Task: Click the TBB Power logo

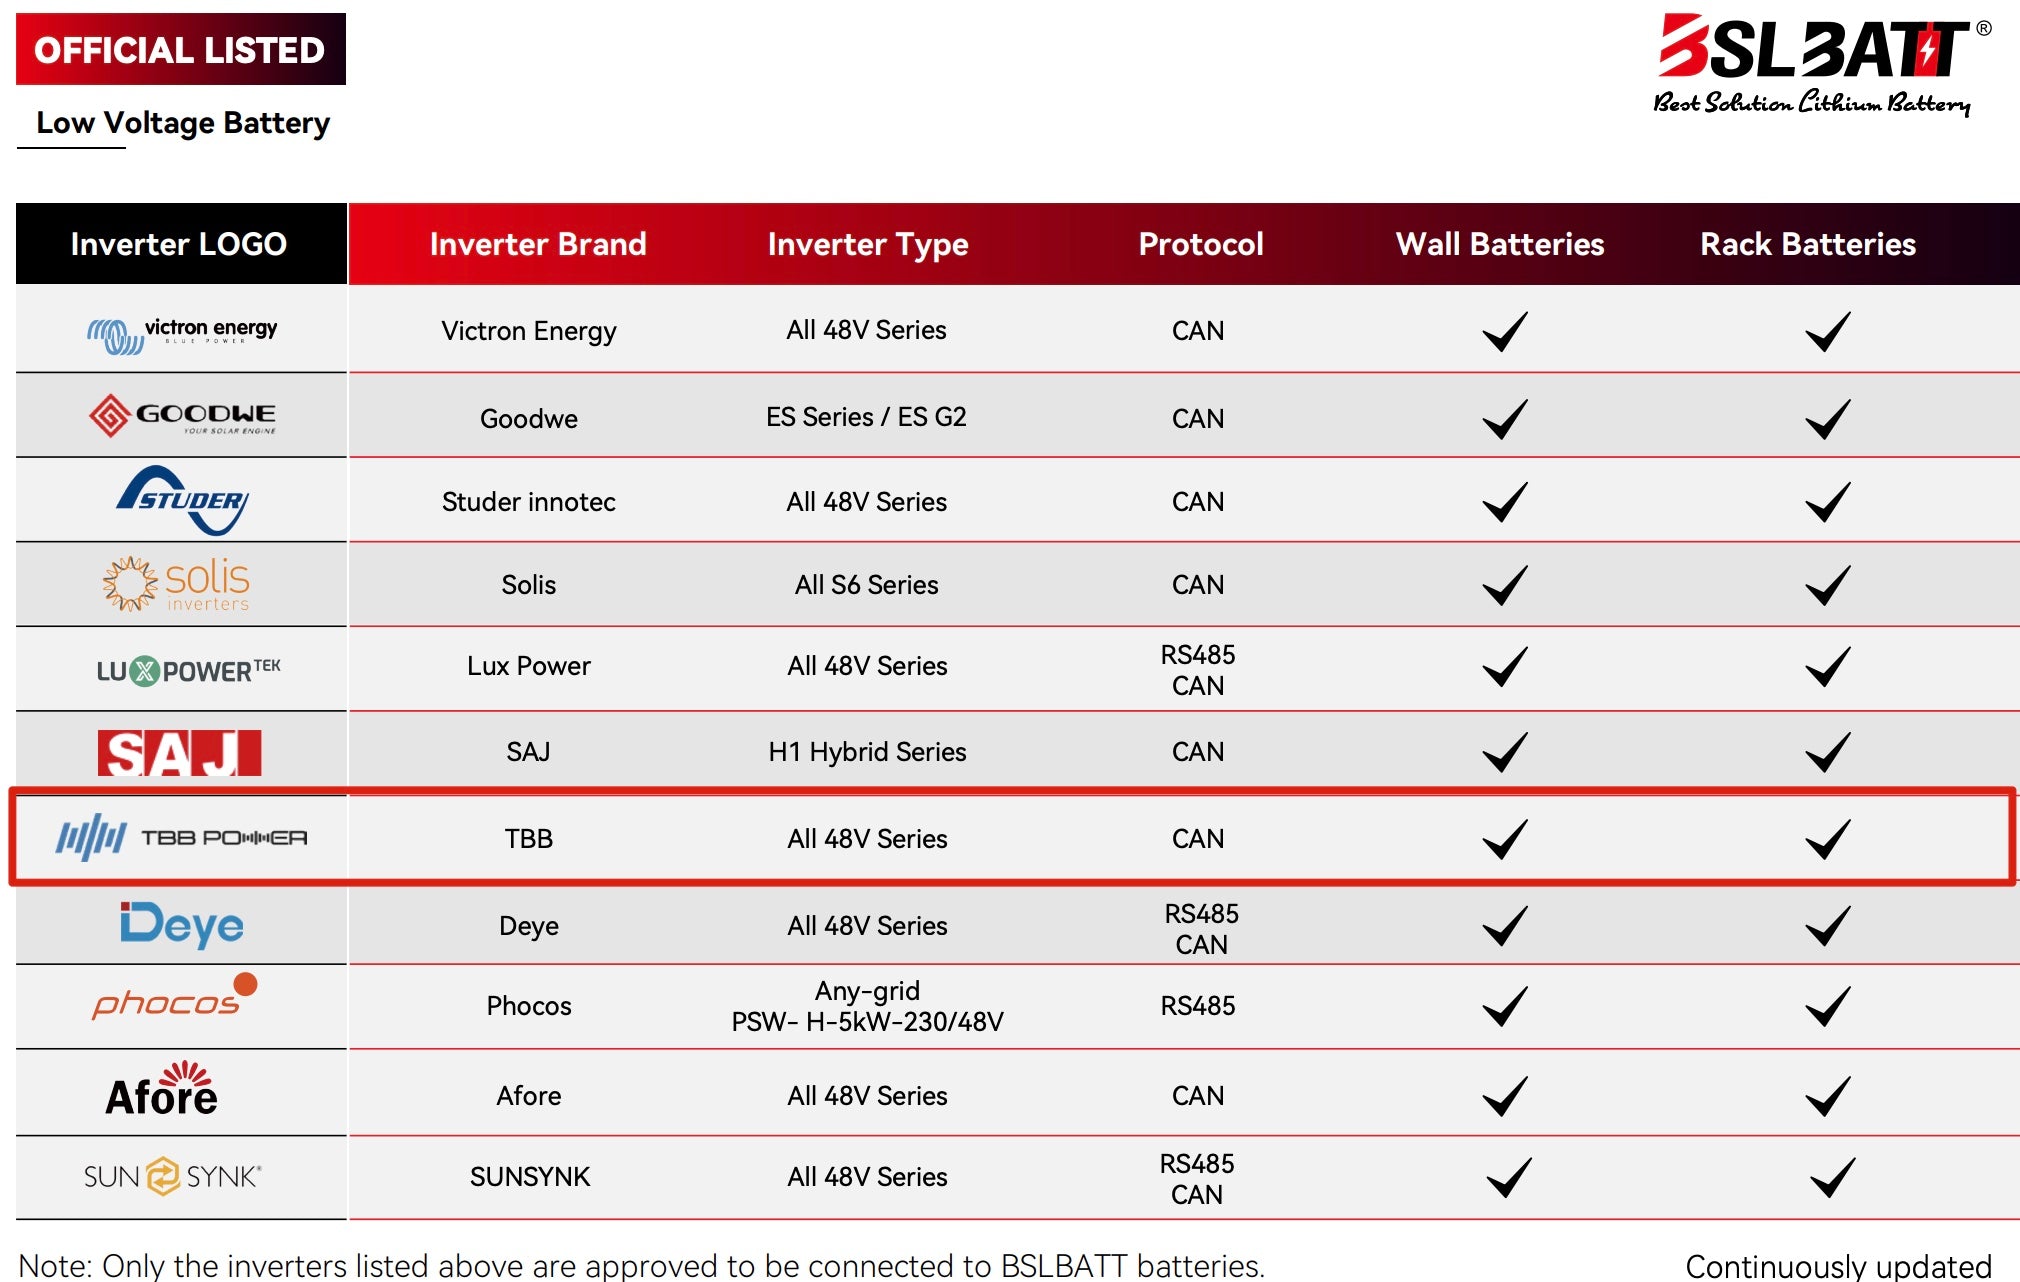Action: [x=181, y=838]
